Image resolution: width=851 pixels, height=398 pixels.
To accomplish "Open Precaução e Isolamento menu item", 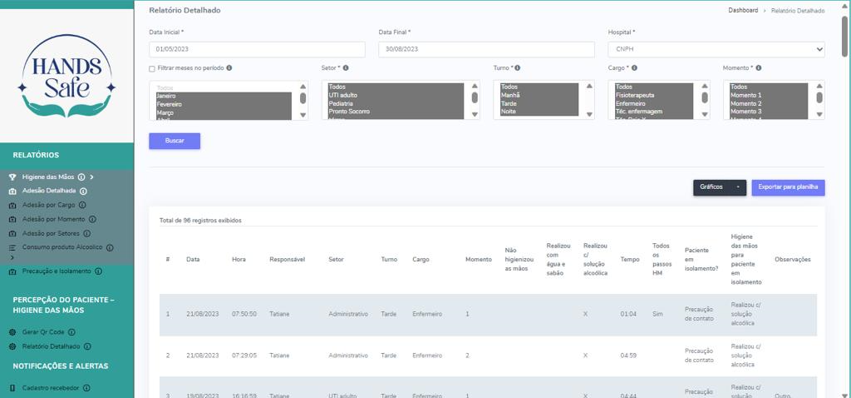I will 56,271.
